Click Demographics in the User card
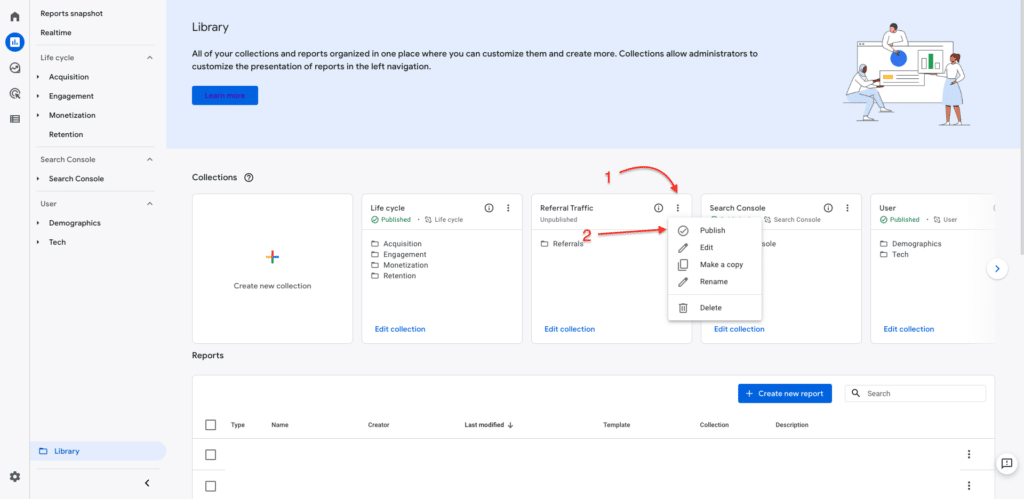This screenshot has width=1024, height=499. click(917, 244)
